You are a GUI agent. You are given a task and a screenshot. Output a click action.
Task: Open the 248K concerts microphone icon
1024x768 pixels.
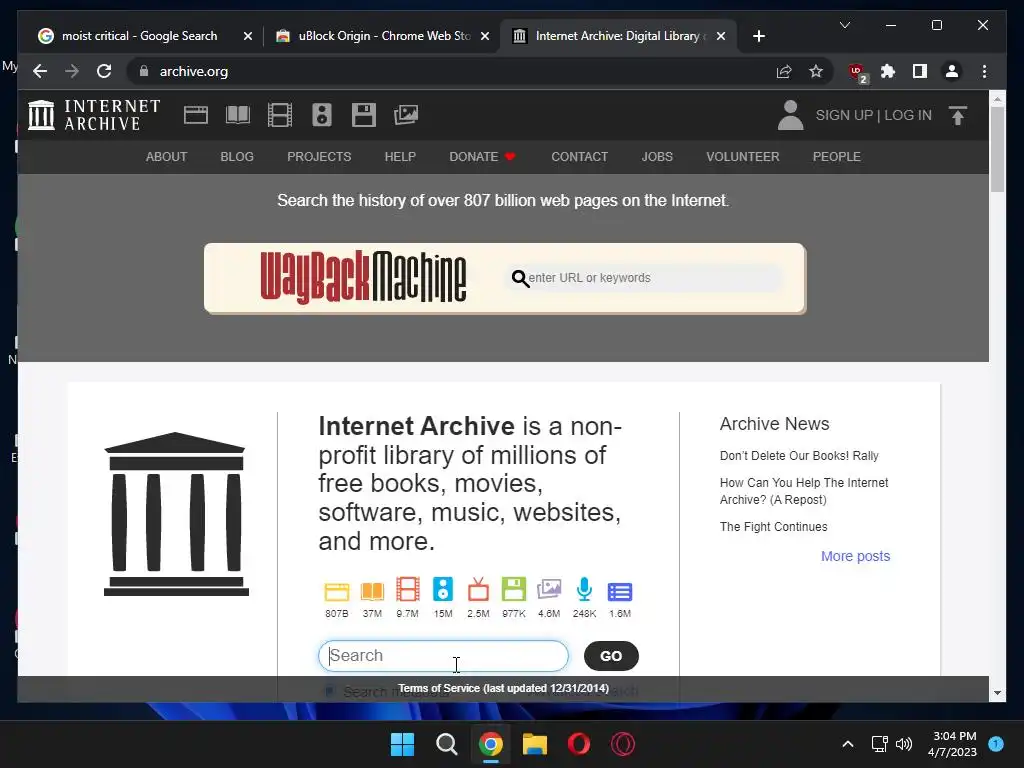tap(584, 590)
